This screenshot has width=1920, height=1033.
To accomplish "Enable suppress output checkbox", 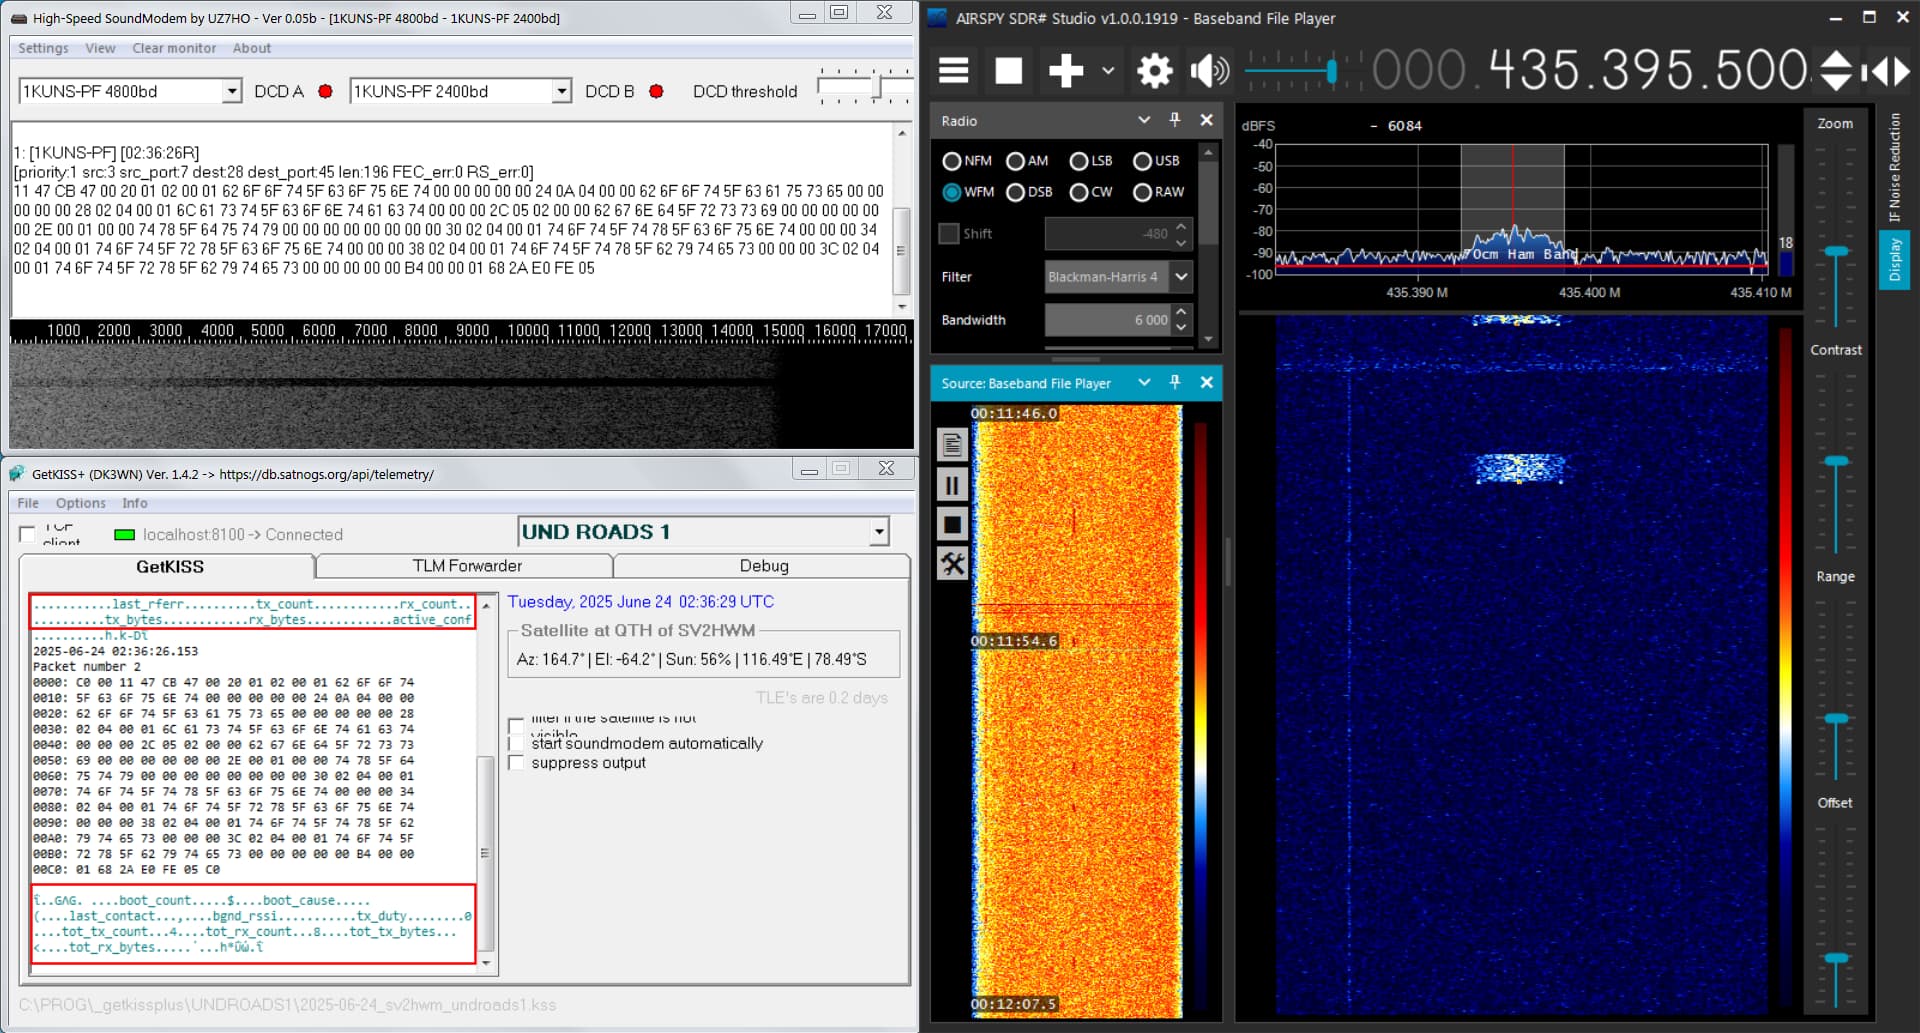I will click(516, 763).
